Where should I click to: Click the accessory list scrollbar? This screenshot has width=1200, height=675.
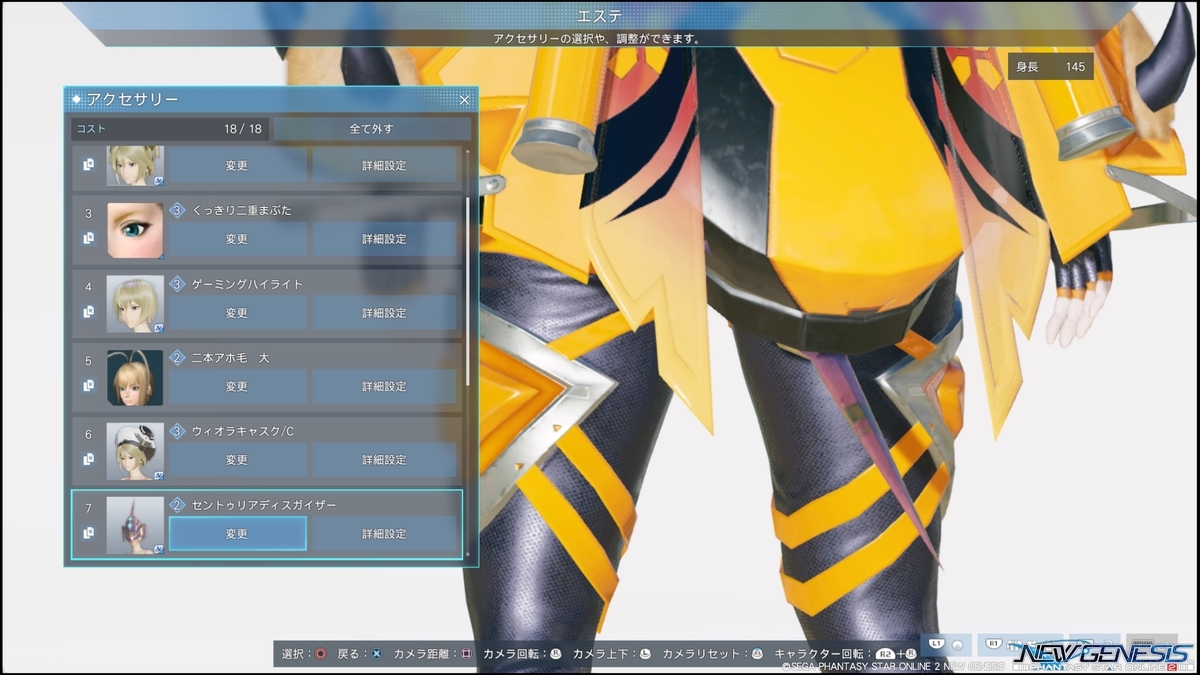click(x=467, y=292)
